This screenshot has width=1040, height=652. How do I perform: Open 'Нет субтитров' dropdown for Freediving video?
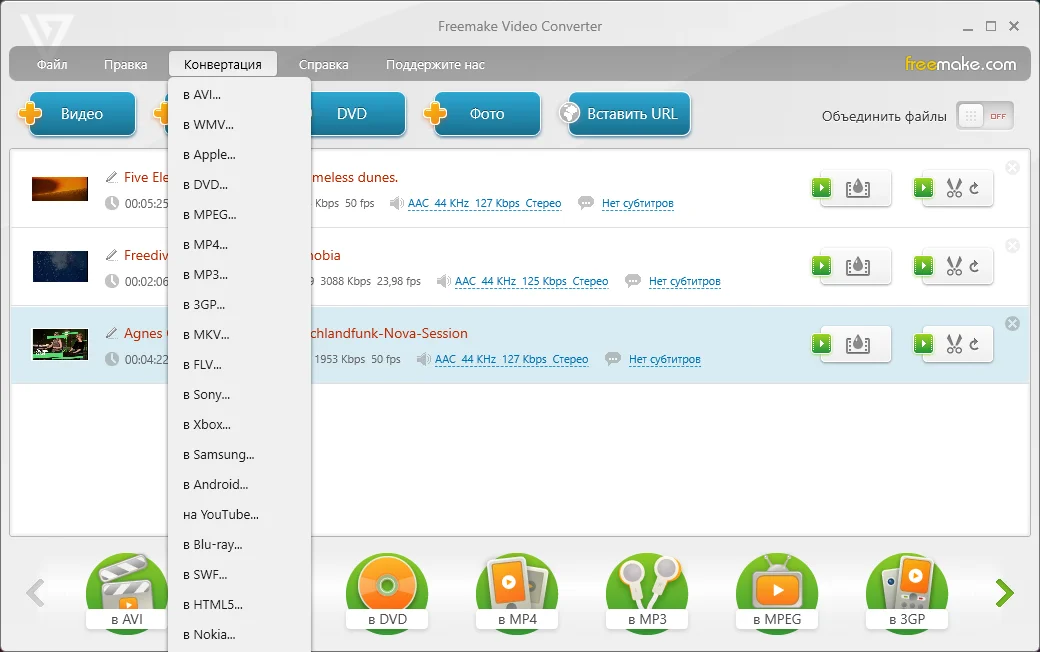pos(684,282)
